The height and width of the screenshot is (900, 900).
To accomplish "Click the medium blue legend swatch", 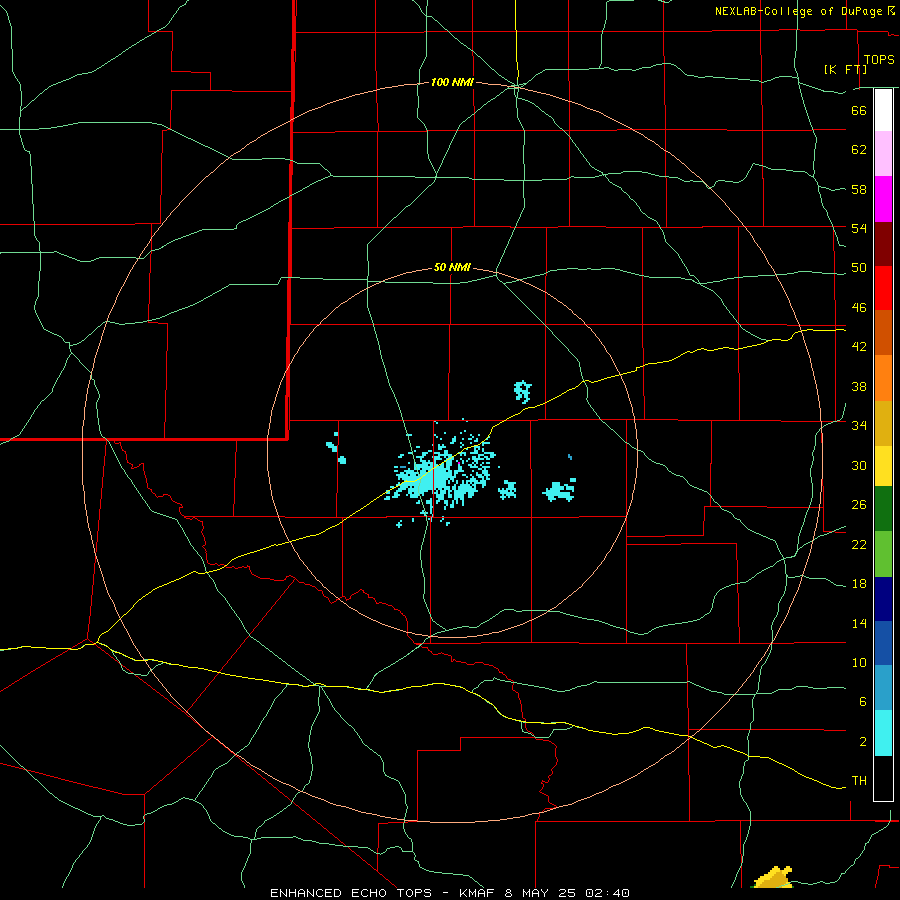I will (x=883, y=643).
